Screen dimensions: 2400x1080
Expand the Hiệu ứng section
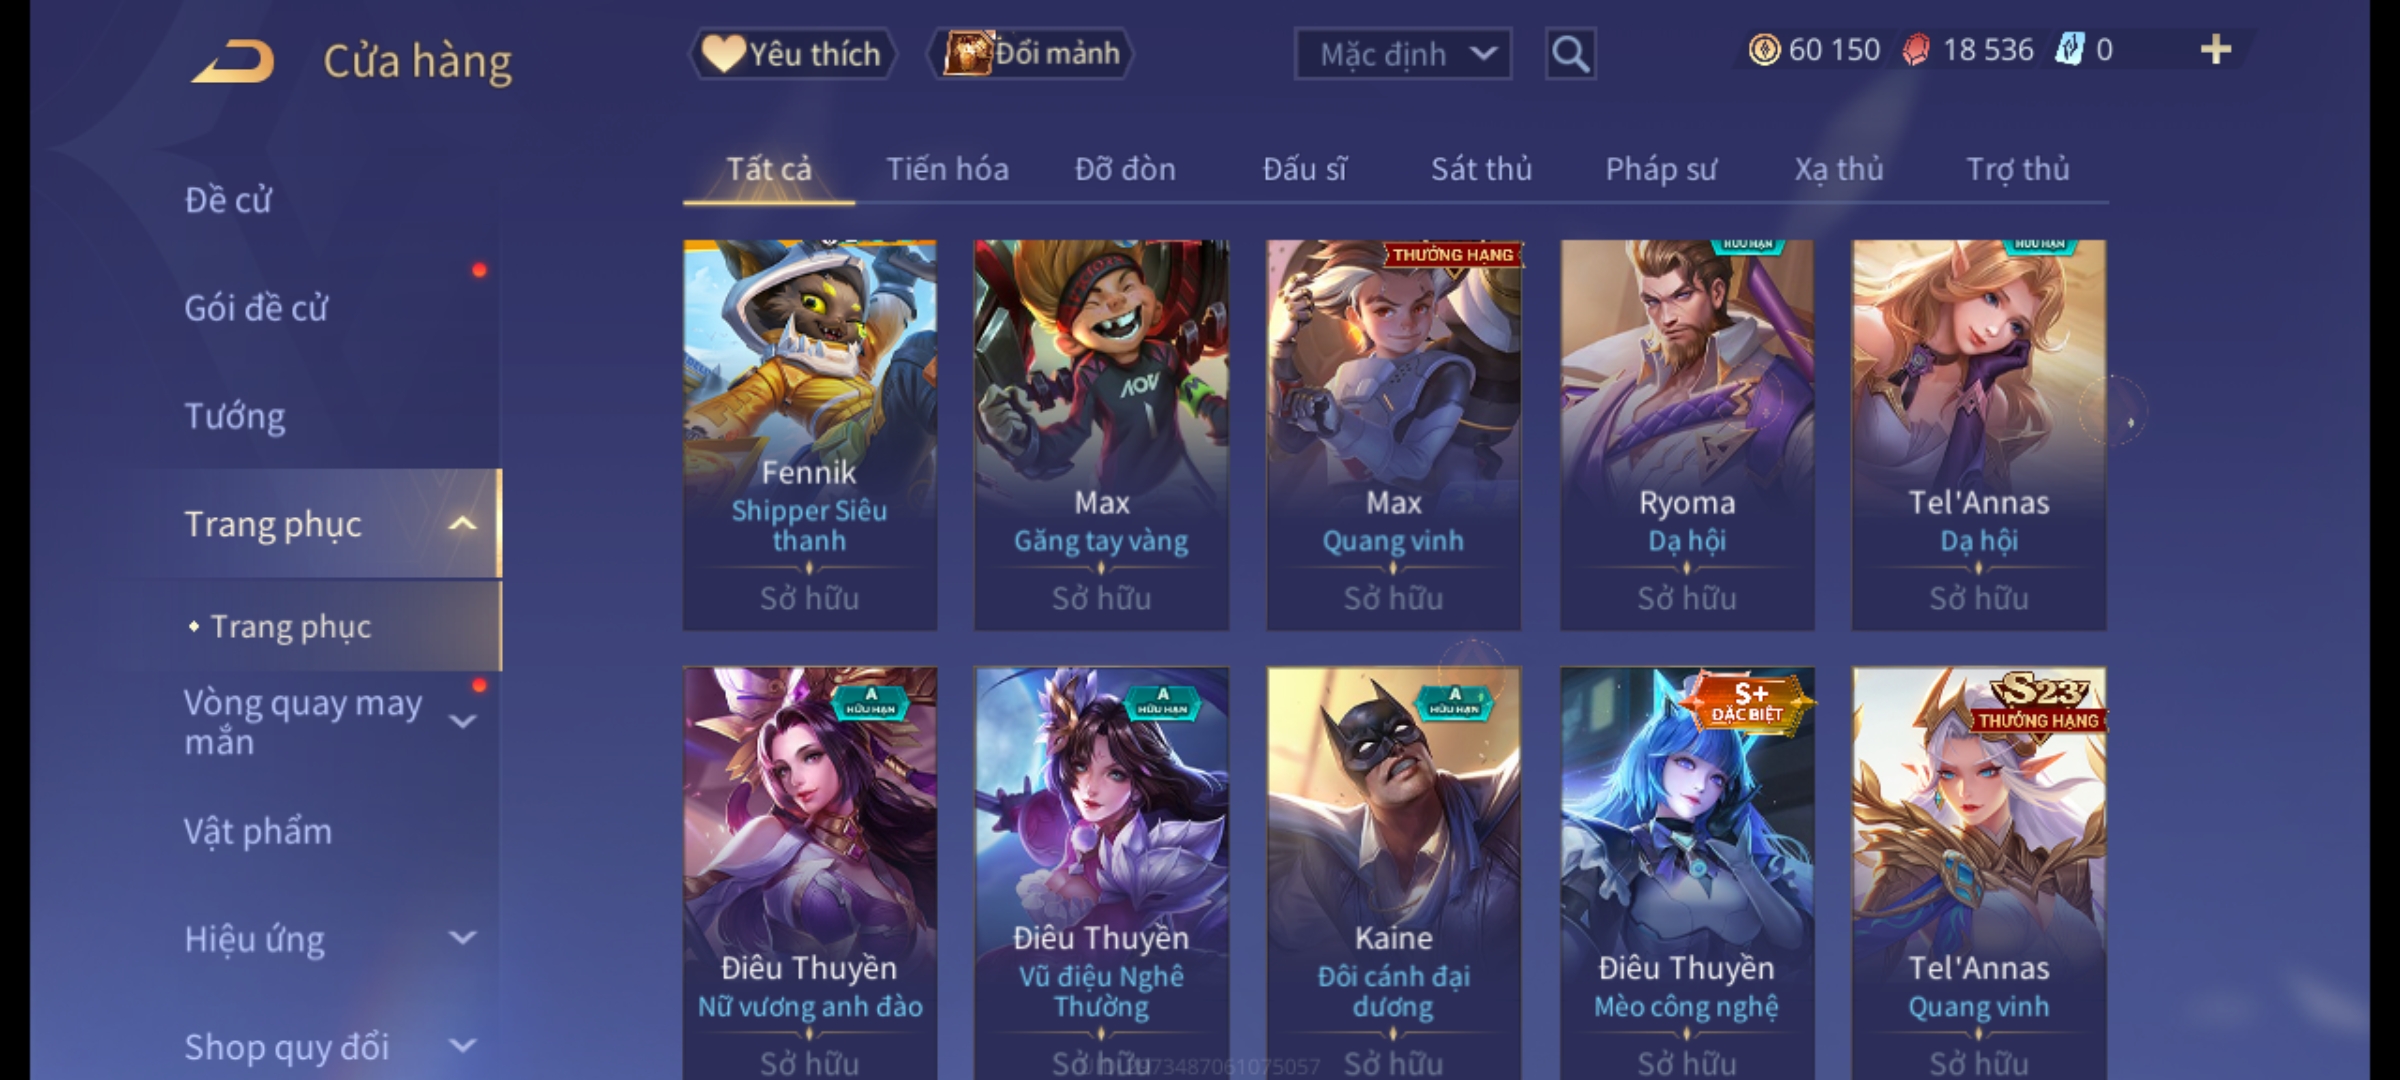pos(462,938)
